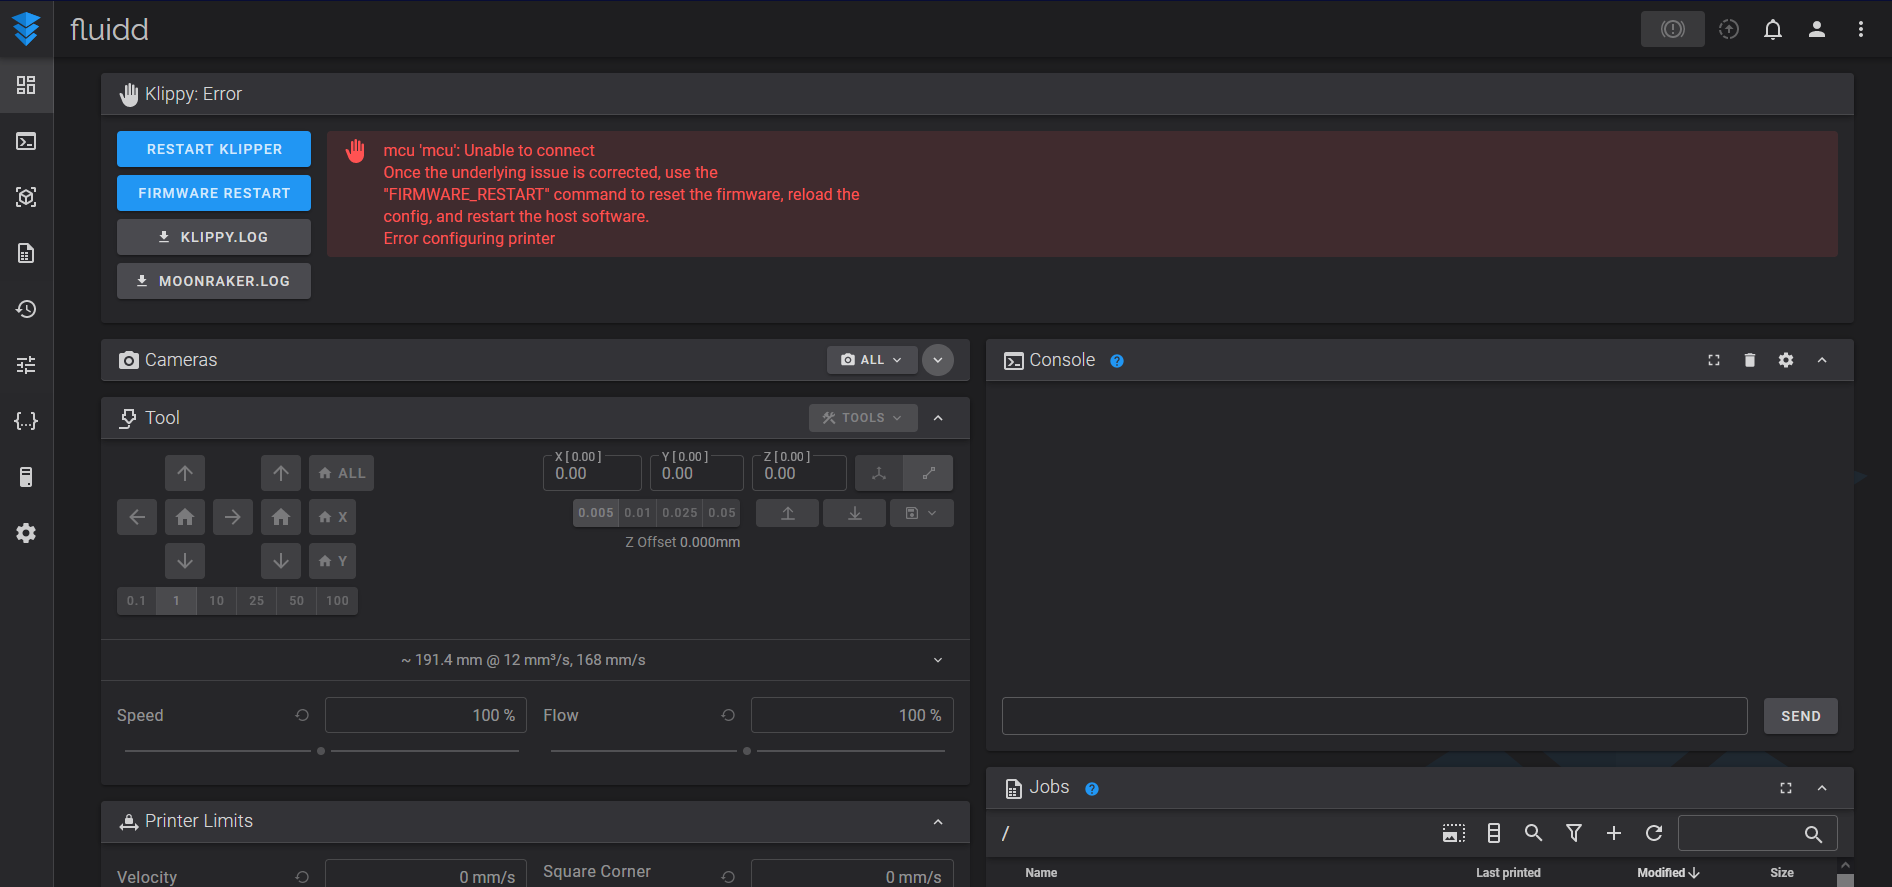Image resolution: width=1892 pixels, height=887 pixels.
Task: Refresh the Jobs file list
Action: (x=1653, y=833)
